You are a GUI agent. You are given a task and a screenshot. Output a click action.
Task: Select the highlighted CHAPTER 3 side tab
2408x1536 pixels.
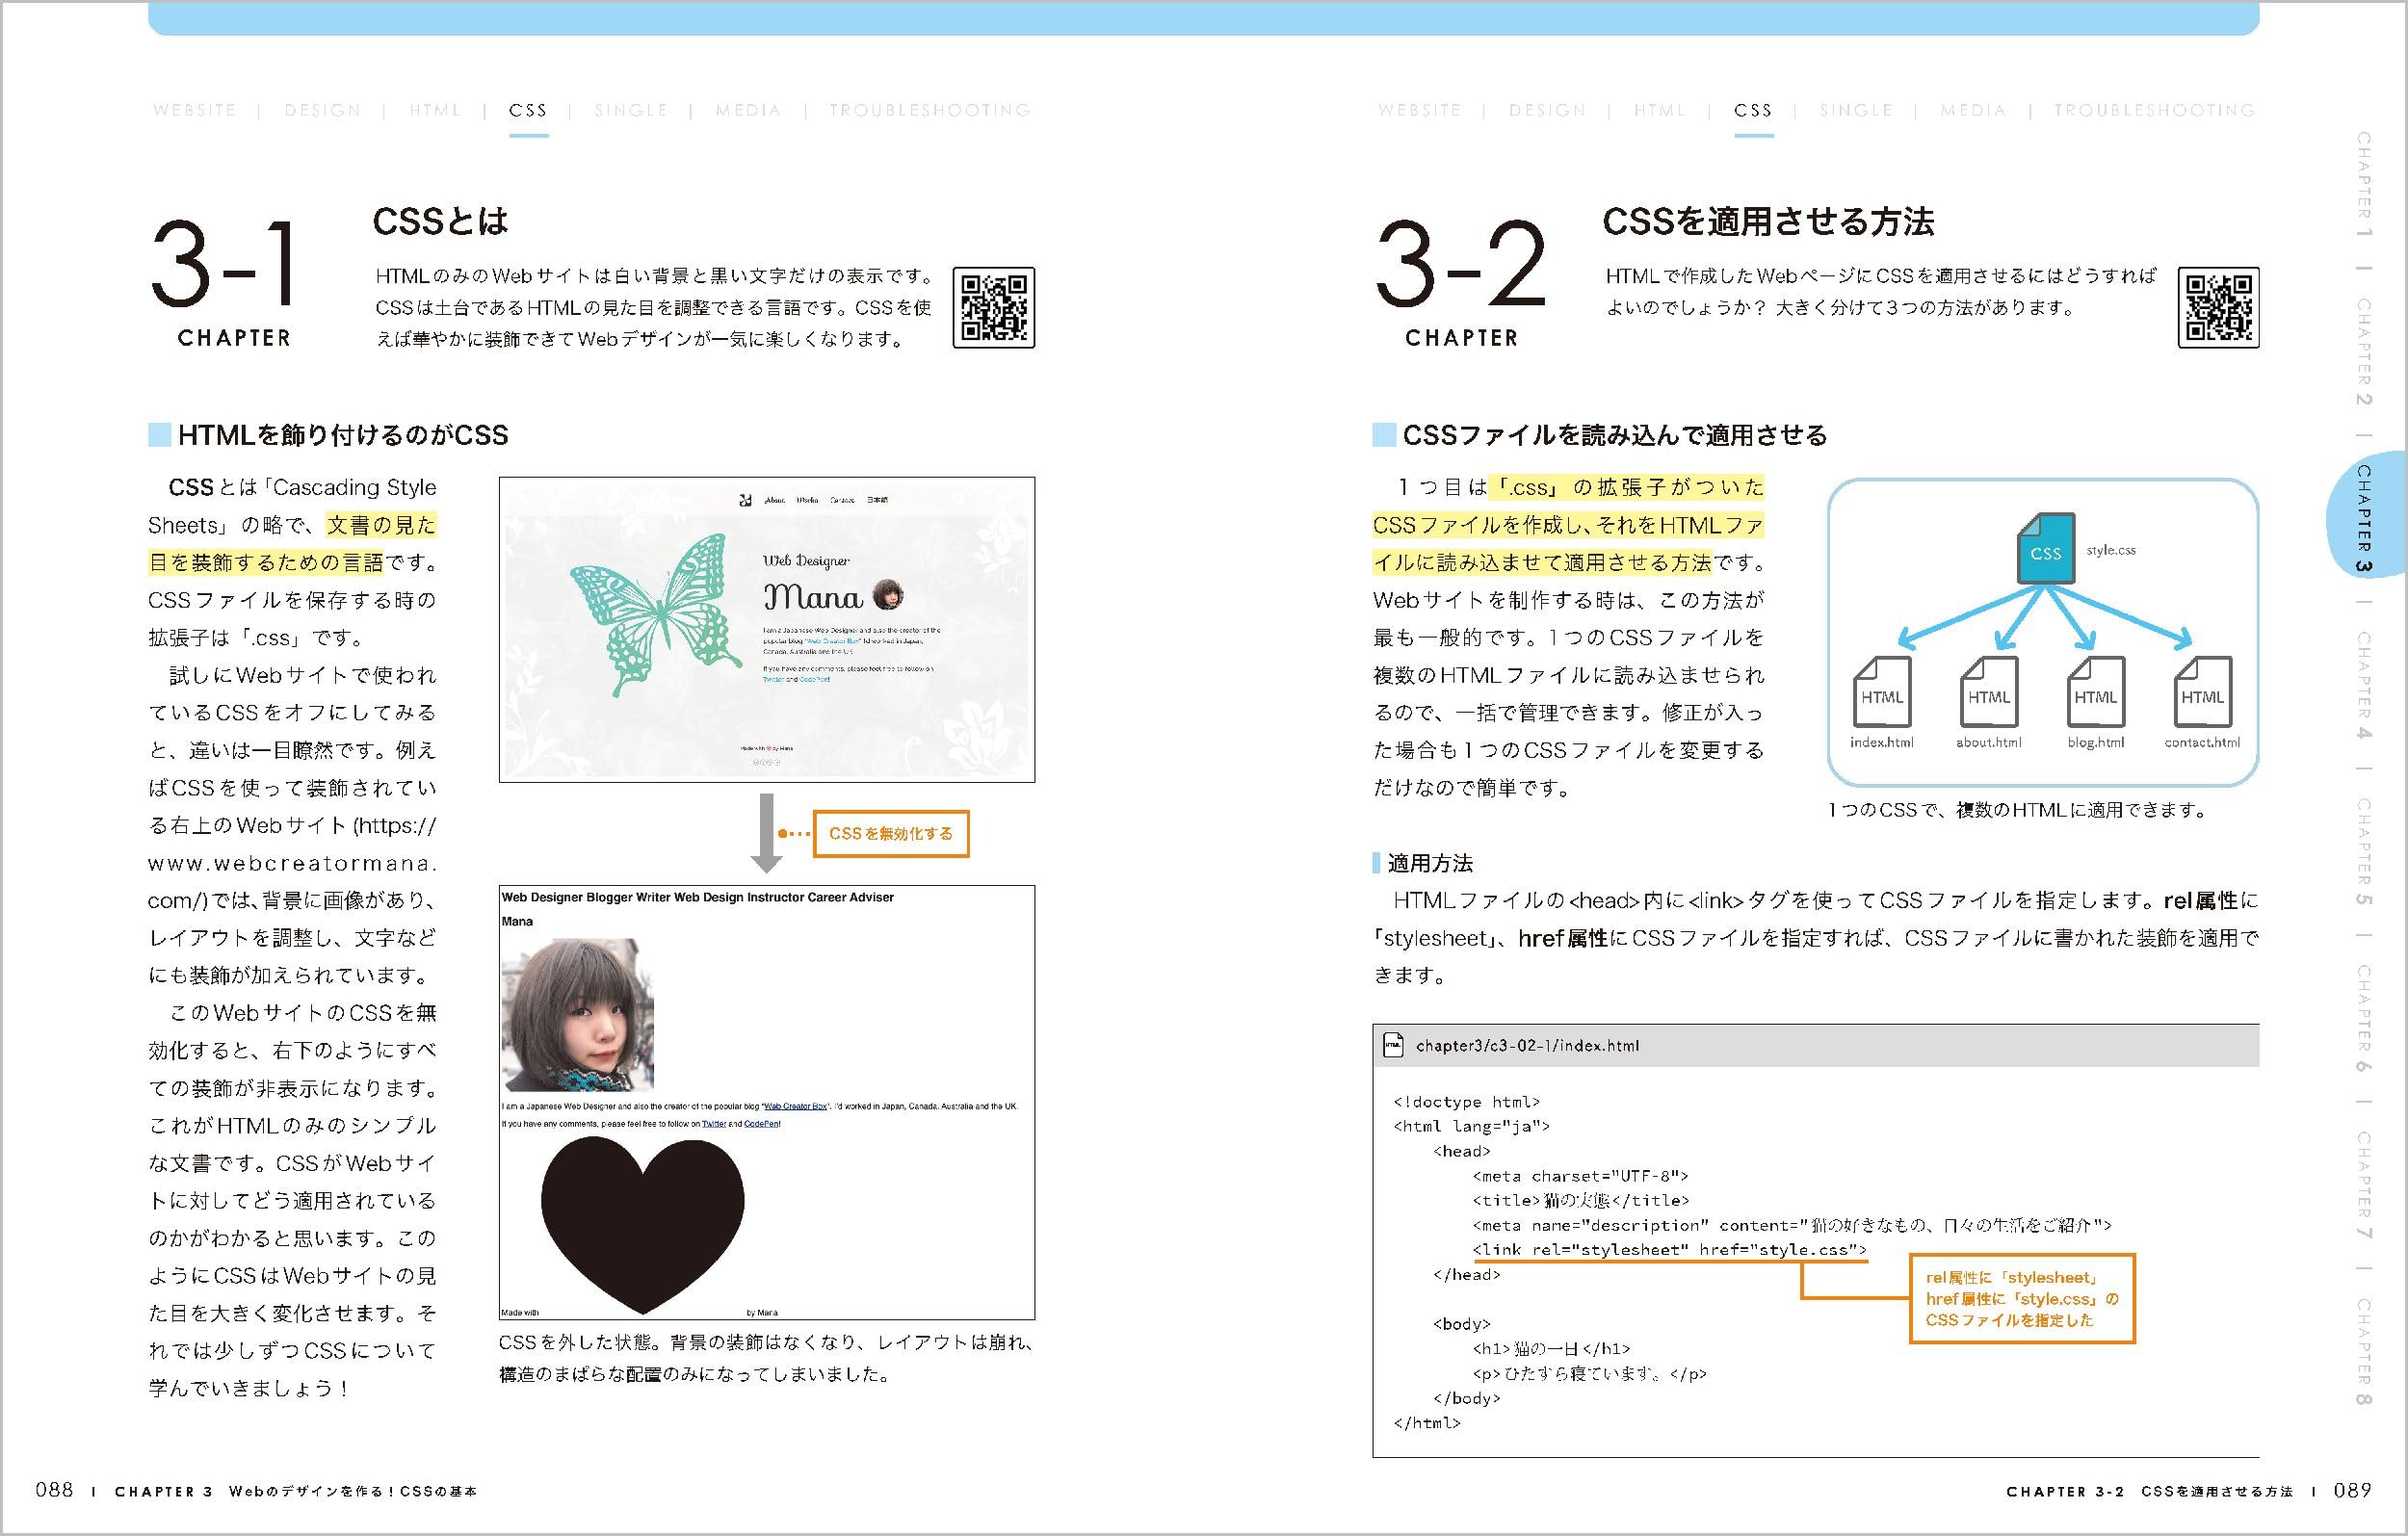[x=2363, y=518]
